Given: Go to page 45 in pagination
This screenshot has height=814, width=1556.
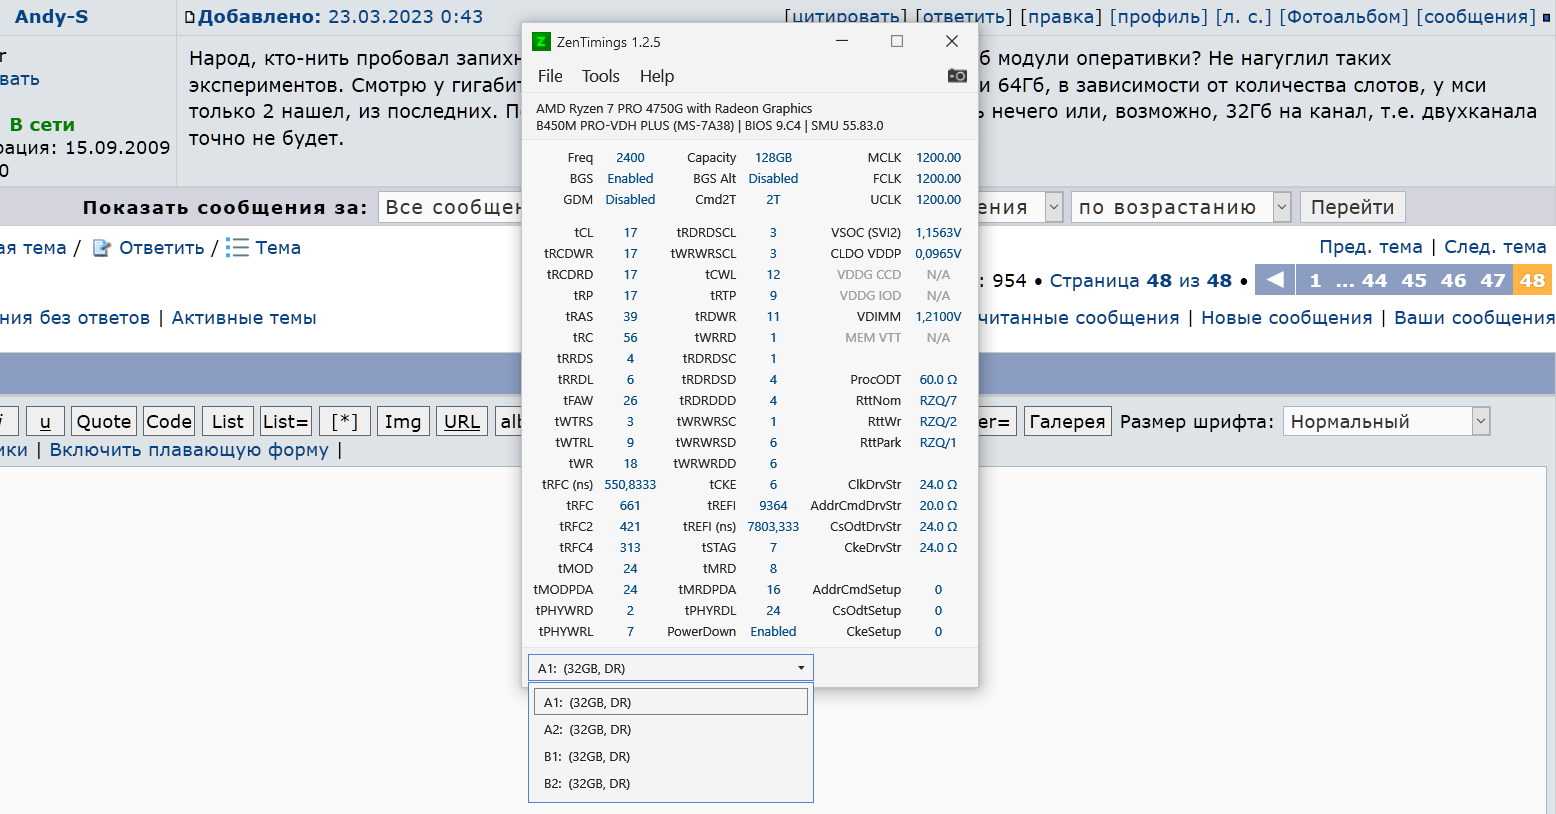Looking at the screenshot, I should pyautogui.click(x=1414, y=280).
